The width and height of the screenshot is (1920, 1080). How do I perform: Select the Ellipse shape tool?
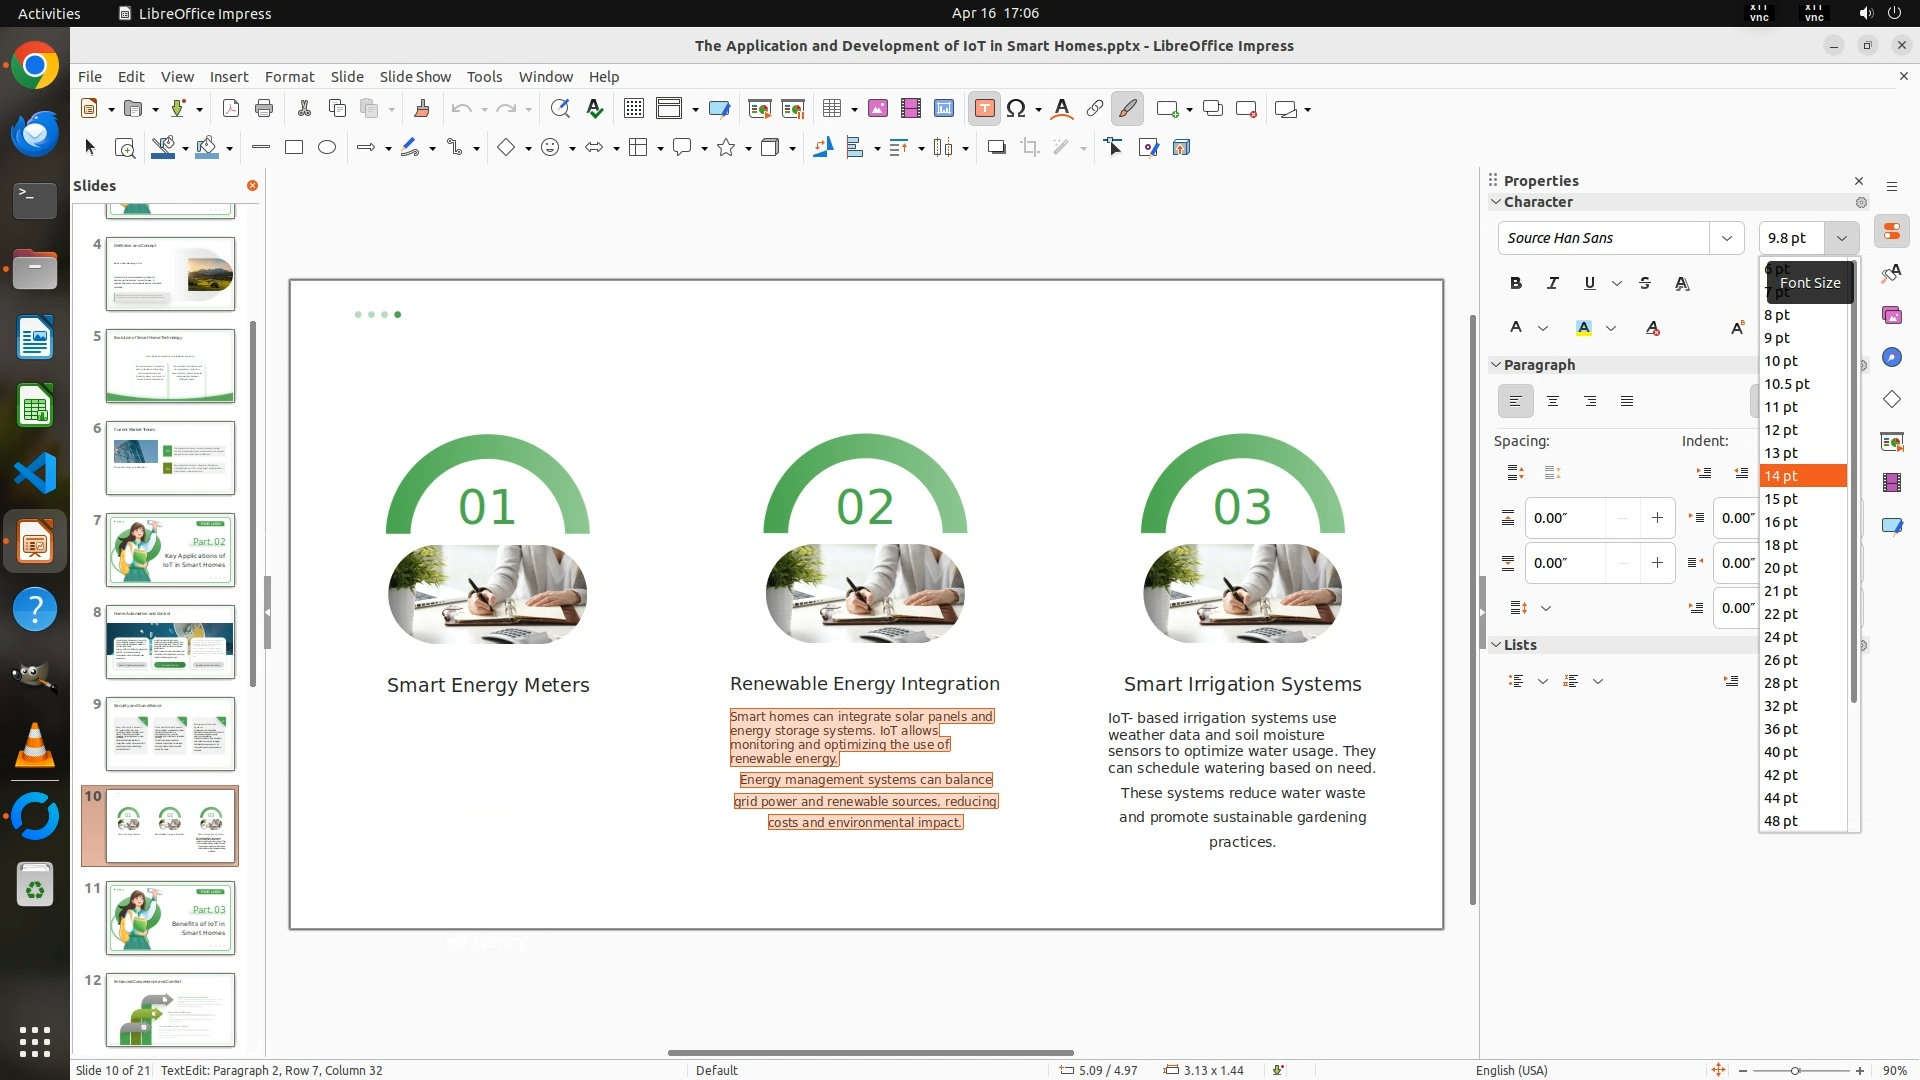327,148
